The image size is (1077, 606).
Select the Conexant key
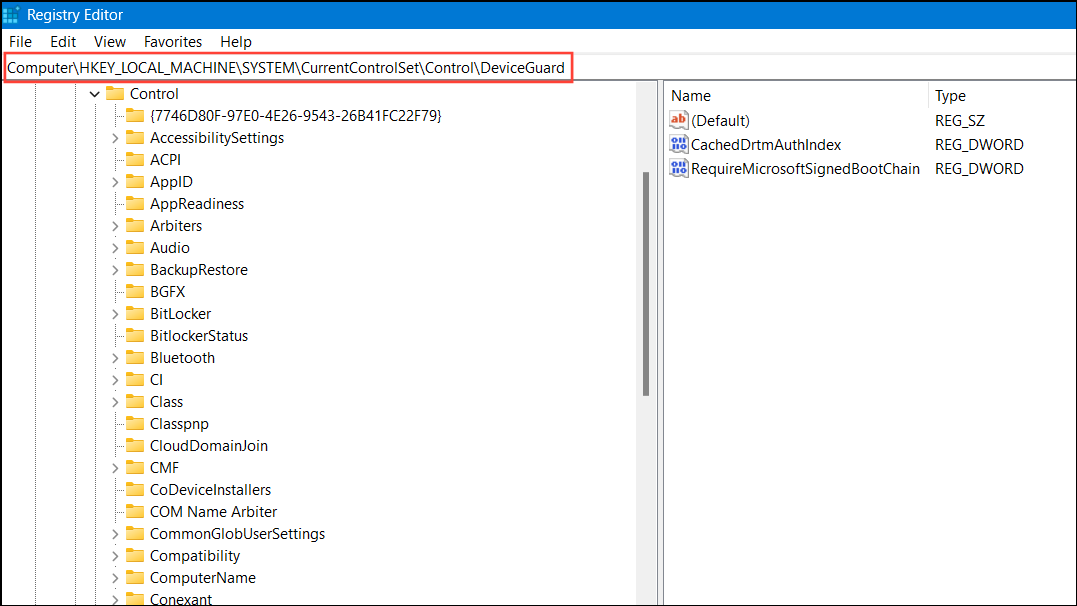[181, 599]
